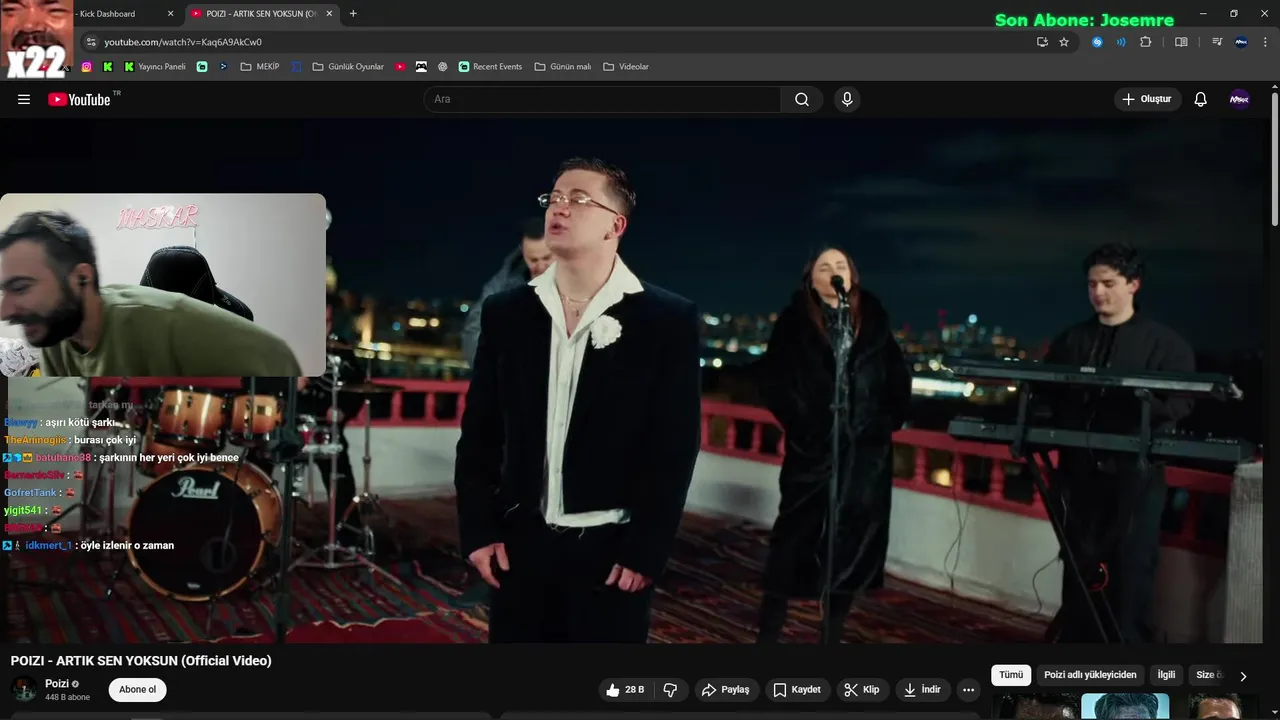Click the Kaydet save button
This screenshot has height=720, width=1280.
(x=797, y=690)
